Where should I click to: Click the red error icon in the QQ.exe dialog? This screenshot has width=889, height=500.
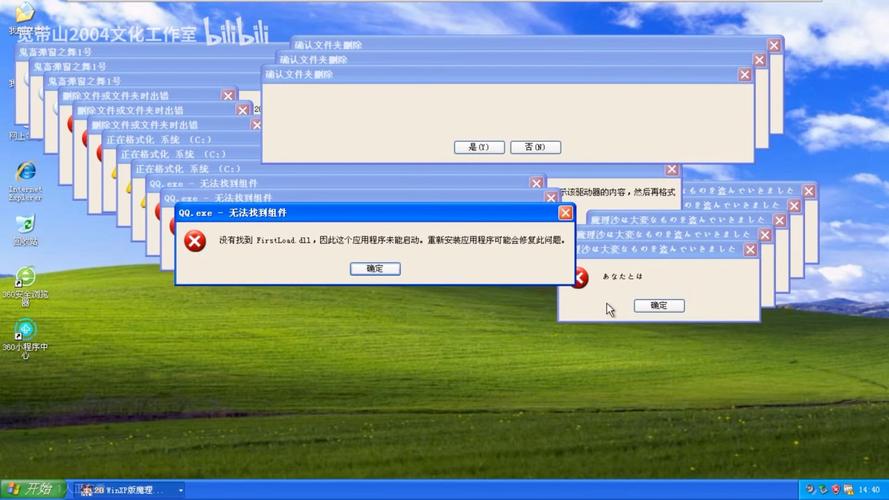click(x=195, y=241)
